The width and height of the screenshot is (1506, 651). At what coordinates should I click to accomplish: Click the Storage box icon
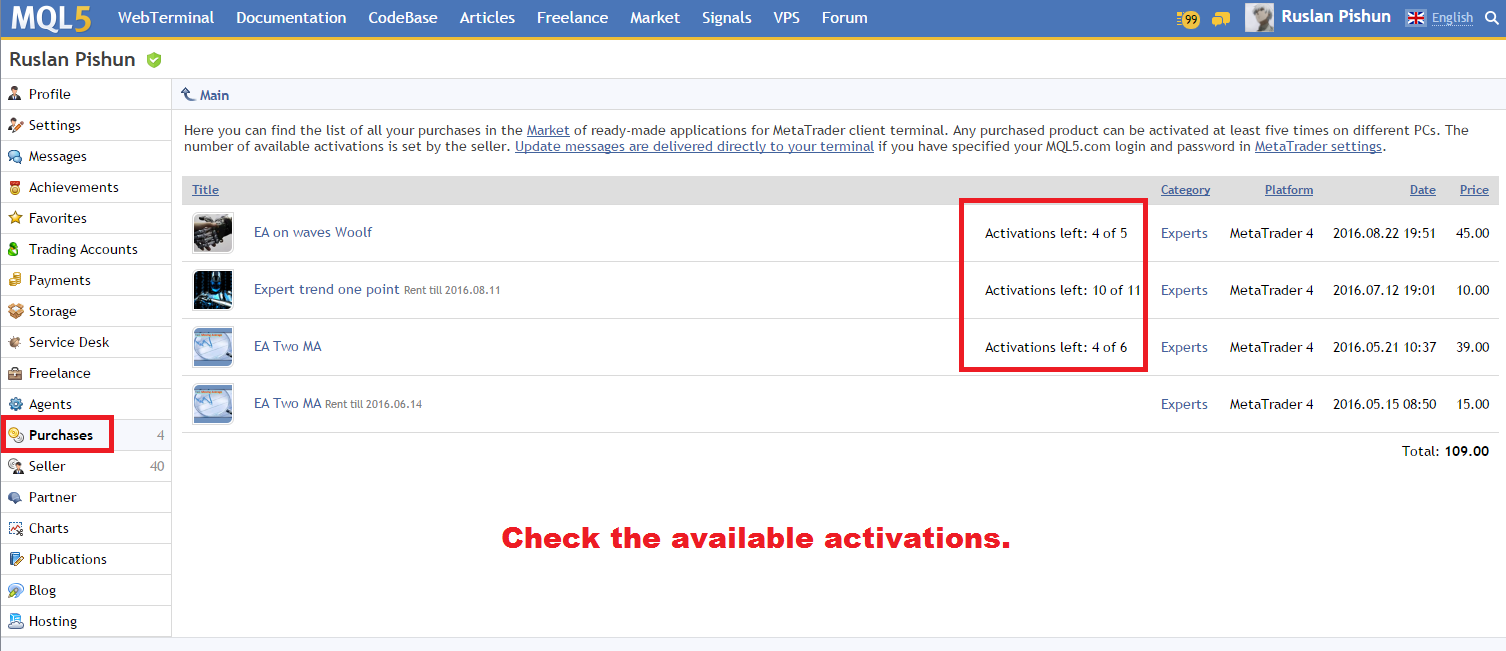[x=15, y=311]
